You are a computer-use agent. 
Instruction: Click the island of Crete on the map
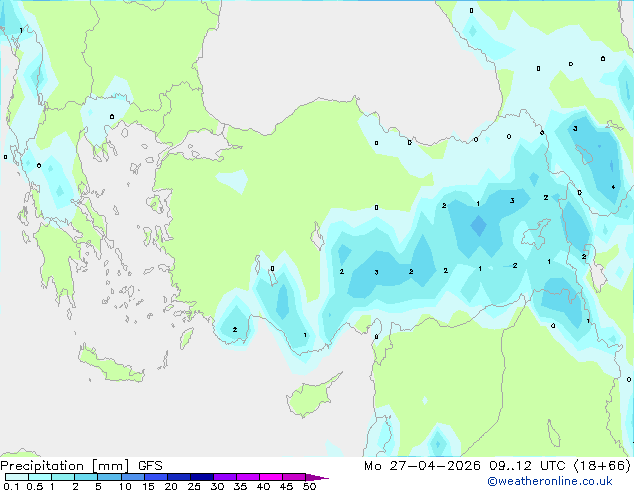[x=111, y=366]
